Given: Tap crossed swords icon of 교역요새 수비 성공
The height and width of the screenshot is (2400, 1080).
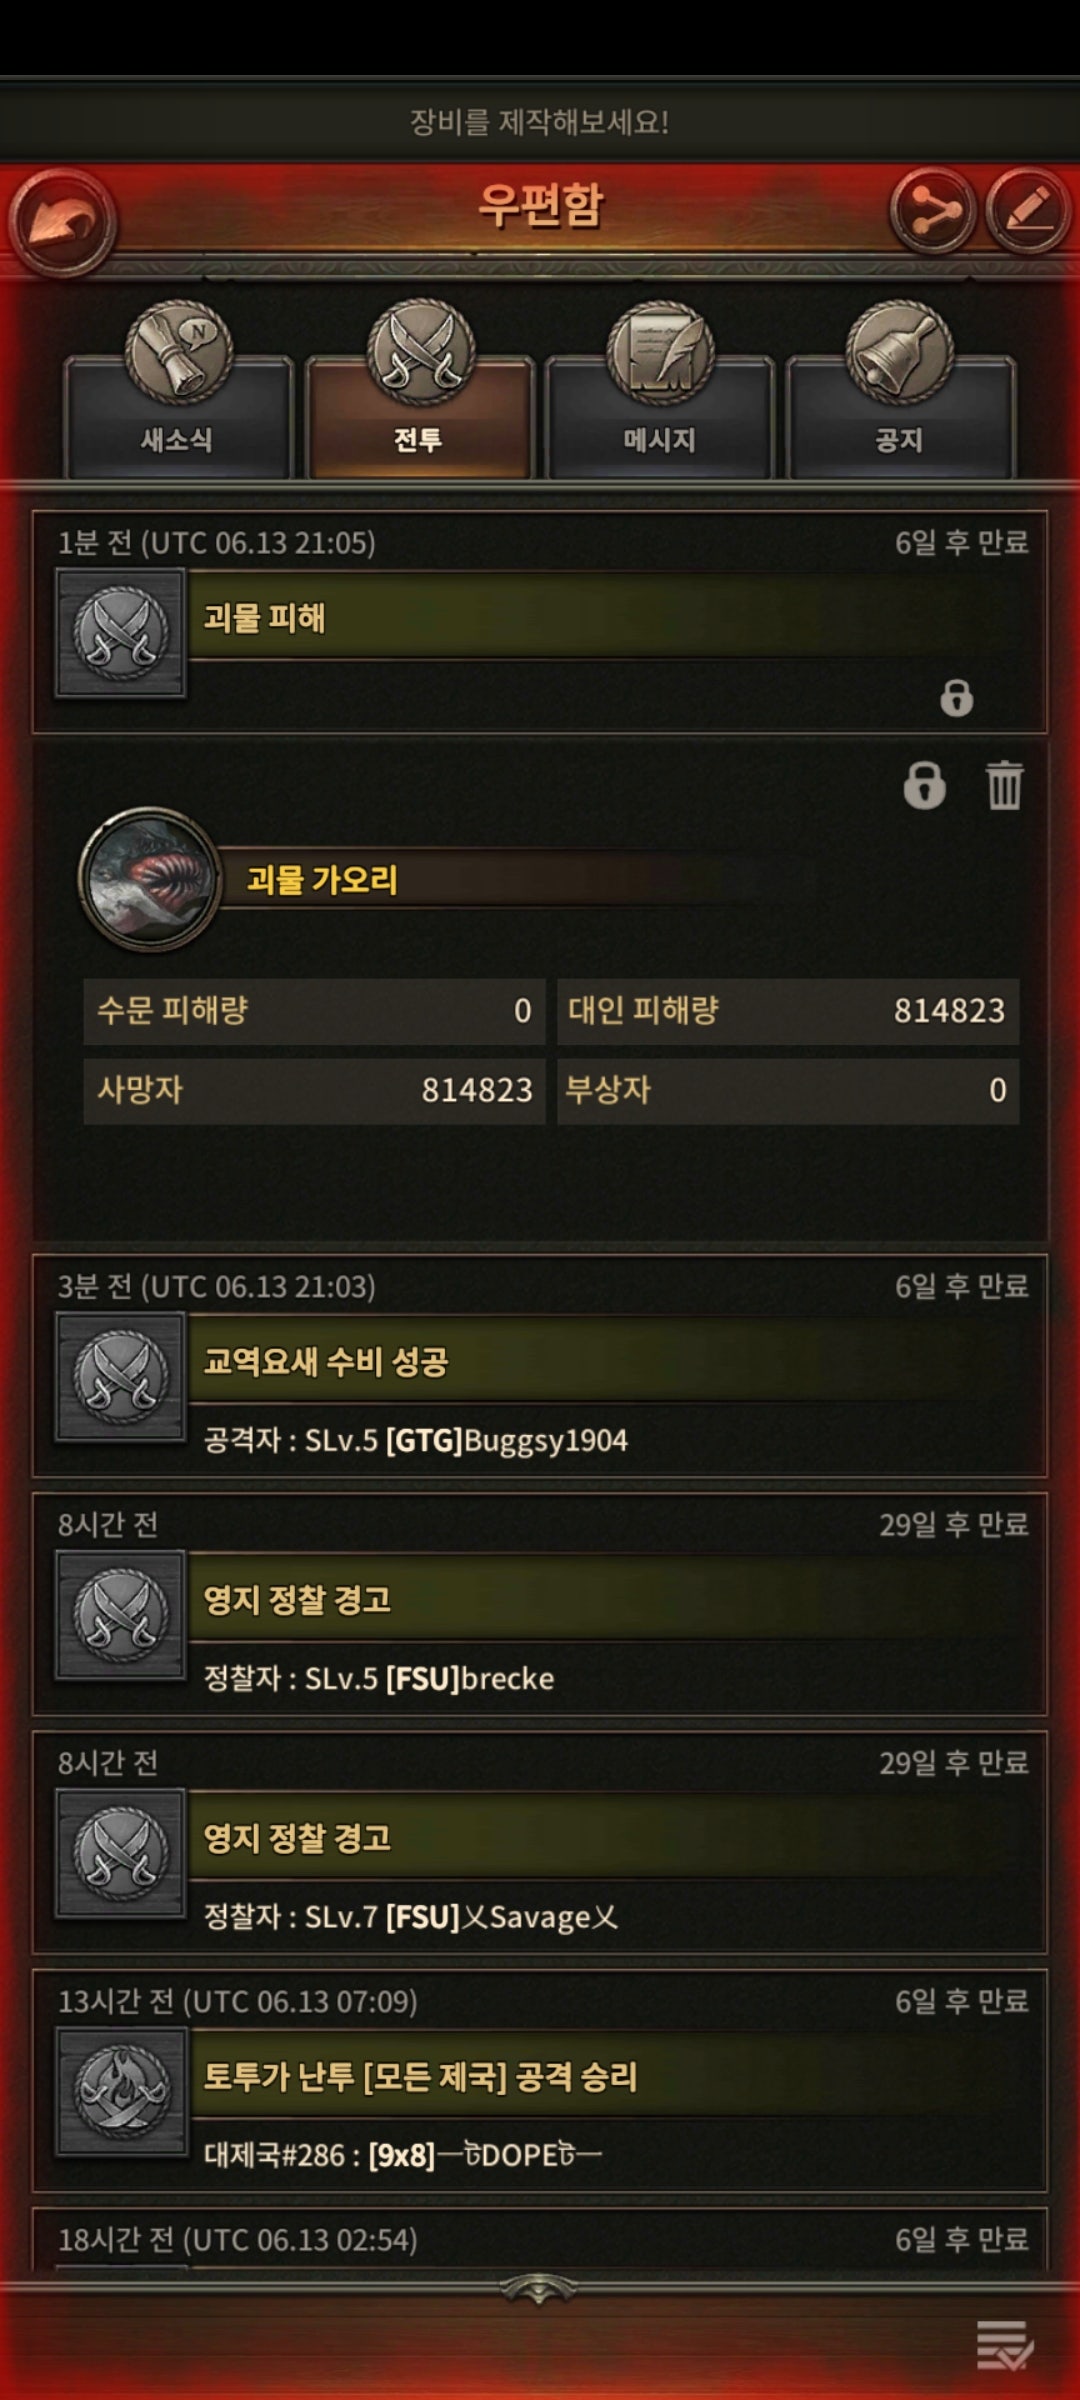Looking at the screenshot, I should [121, 1376].
